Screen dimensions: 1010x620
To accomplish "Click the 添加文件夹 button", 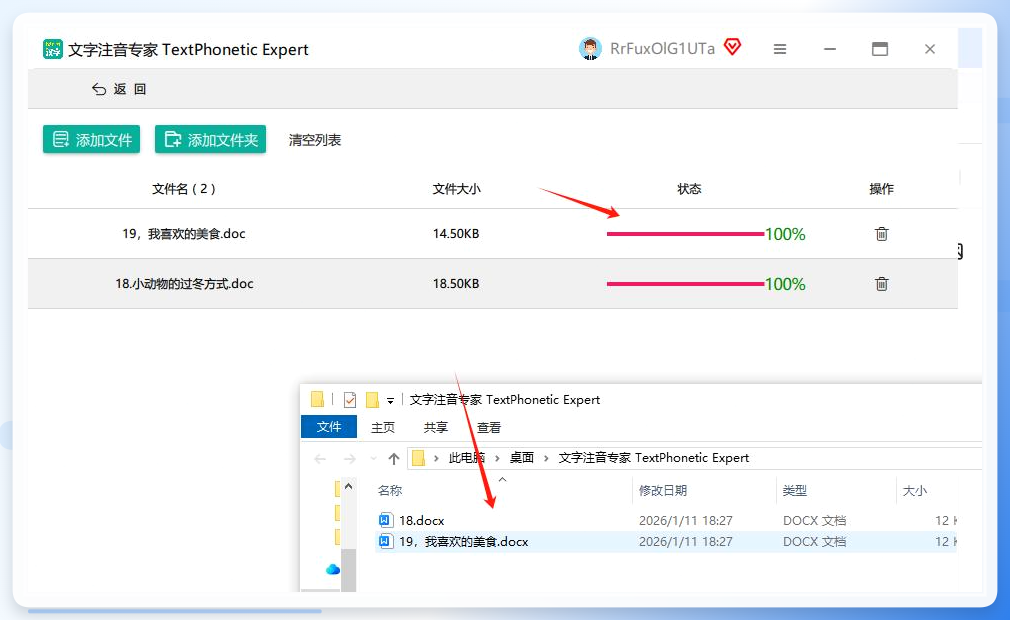I will coord(211,139).
